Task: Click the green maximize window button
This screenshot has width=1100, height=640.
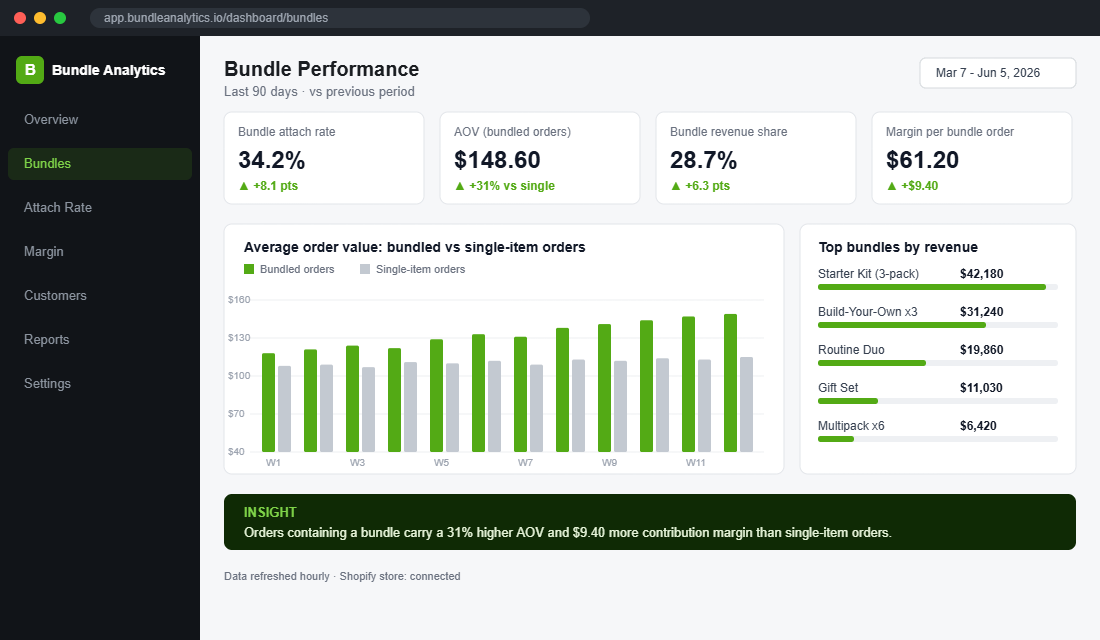Action: 60,18
